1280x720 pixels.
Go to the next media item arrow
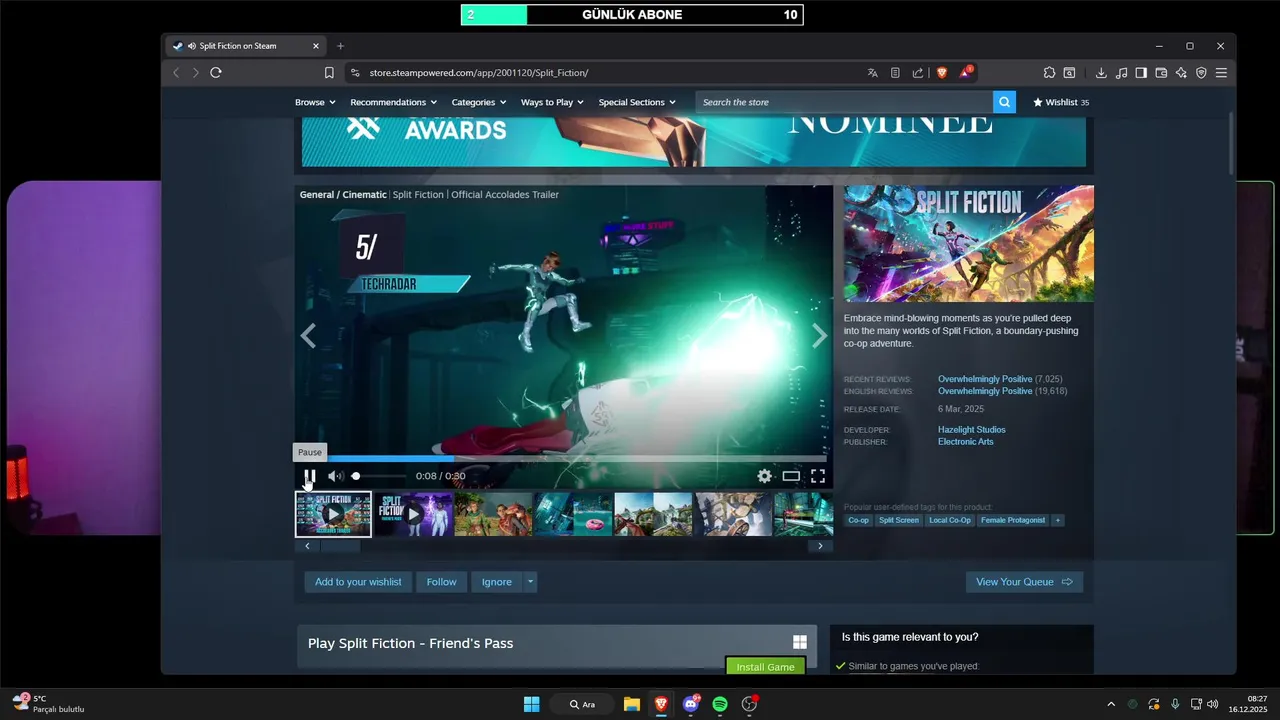[x=819, y=336]
